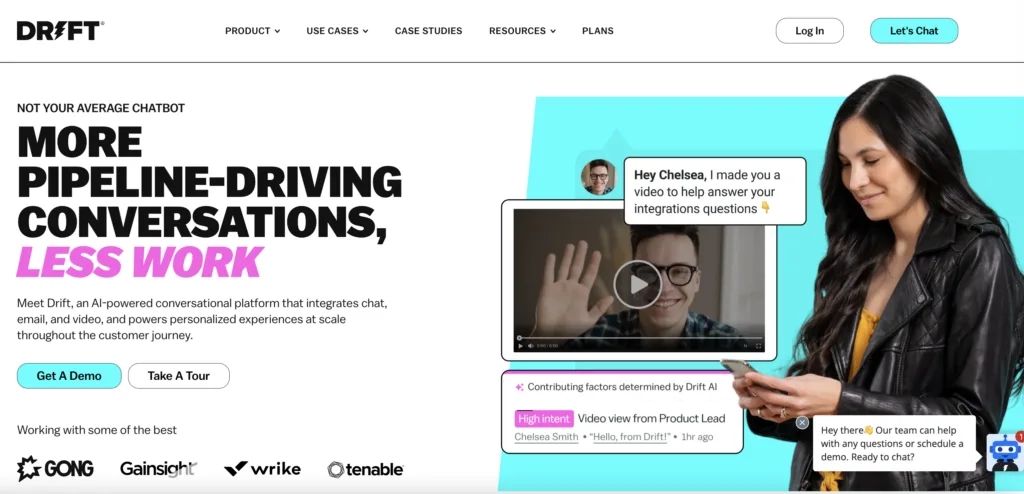Viewport: 1024px width, 494px height.
Task: Open the Chelsea Smith link
Action: pyautogui.click(x=547, y=436)
